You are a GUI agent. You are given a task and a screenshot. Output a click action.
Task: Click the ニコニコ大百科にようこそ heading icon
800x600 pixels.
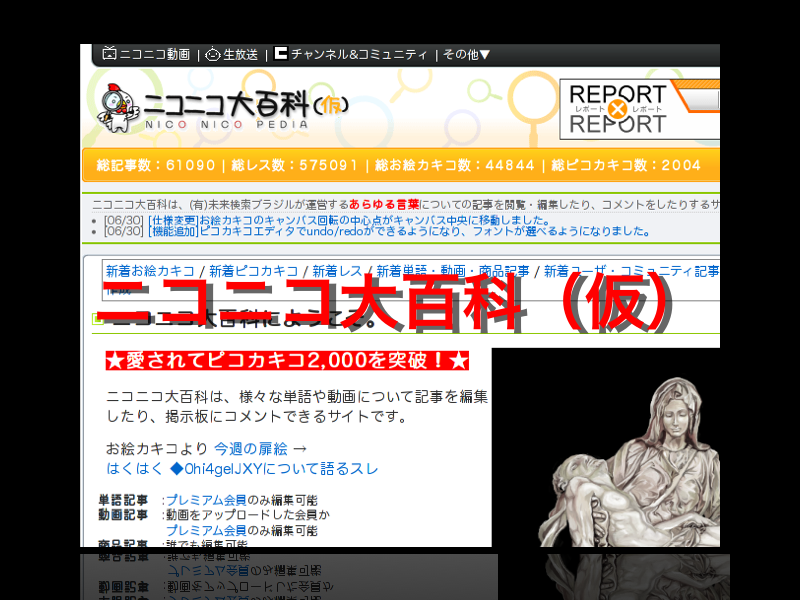point(98,319)
